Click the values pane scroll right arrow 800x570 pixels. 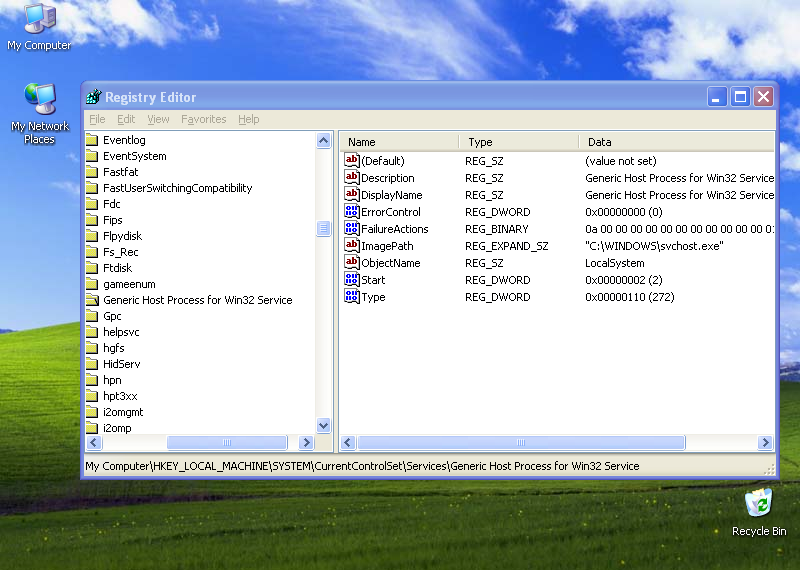(765, 442)
